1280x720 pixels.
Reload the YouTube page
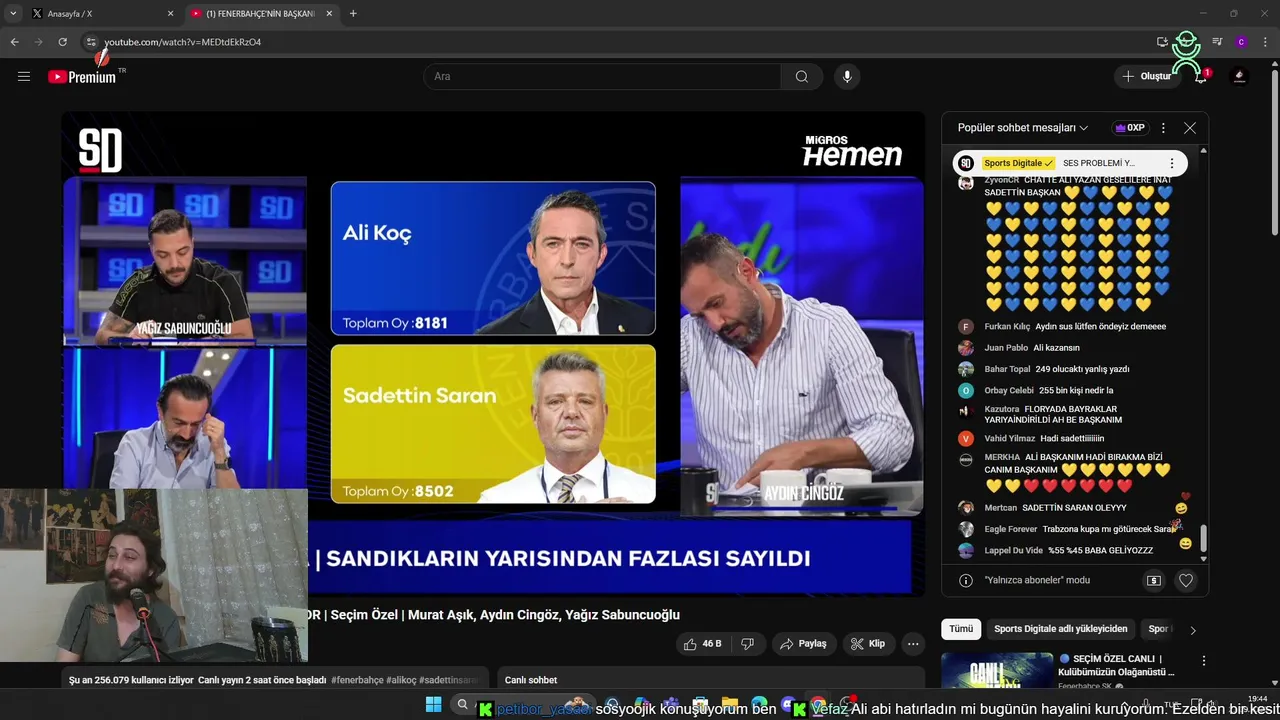[62, 42]
